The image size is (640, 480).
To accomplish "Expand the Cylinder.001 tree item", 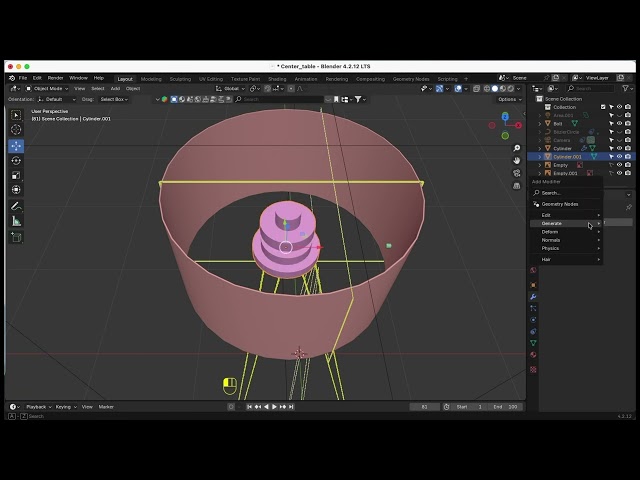I will click(x=540, y=157).
